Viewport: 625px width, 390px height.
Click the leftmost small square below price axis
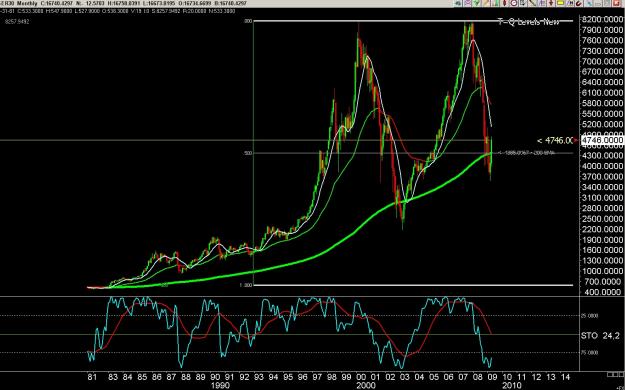pos(610,374)
